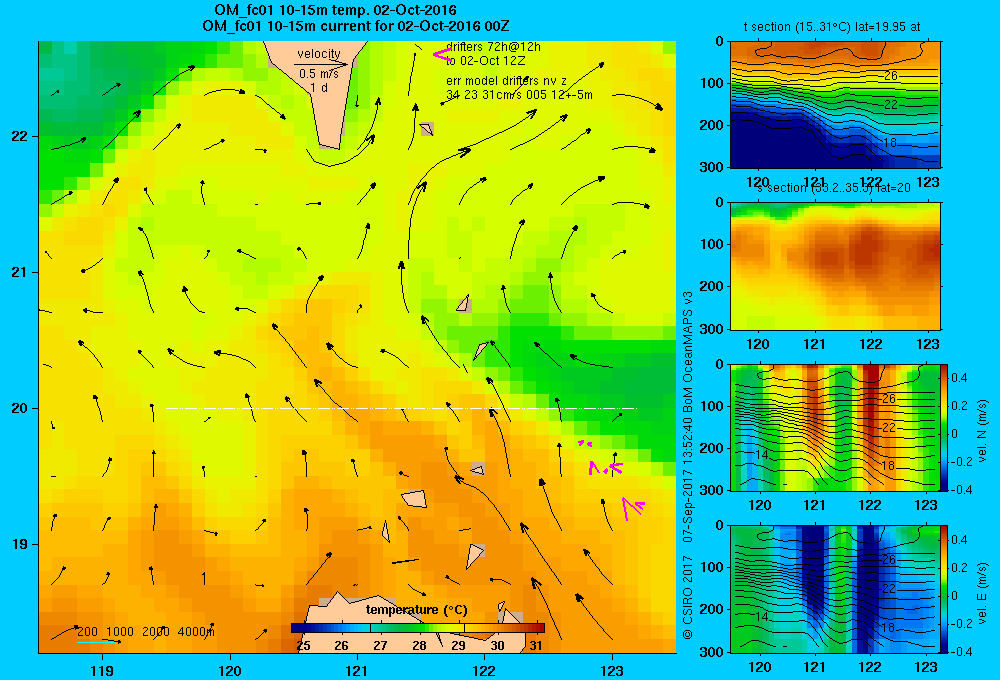Pick the dark blue 25 end of temperature colorbar

coord(297,628)
